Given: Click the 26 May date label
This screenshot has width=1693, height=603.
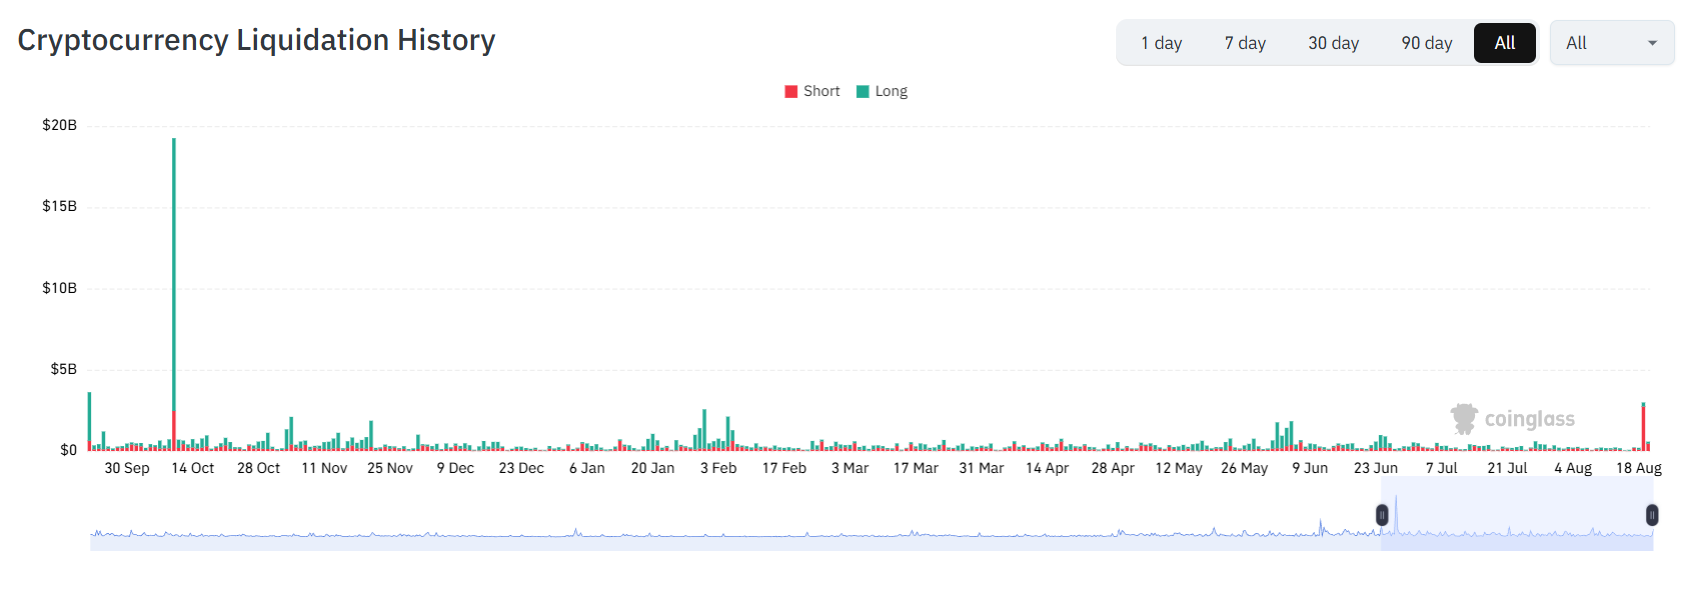Looking at the screenshot, I should [x=1244, y=468].
